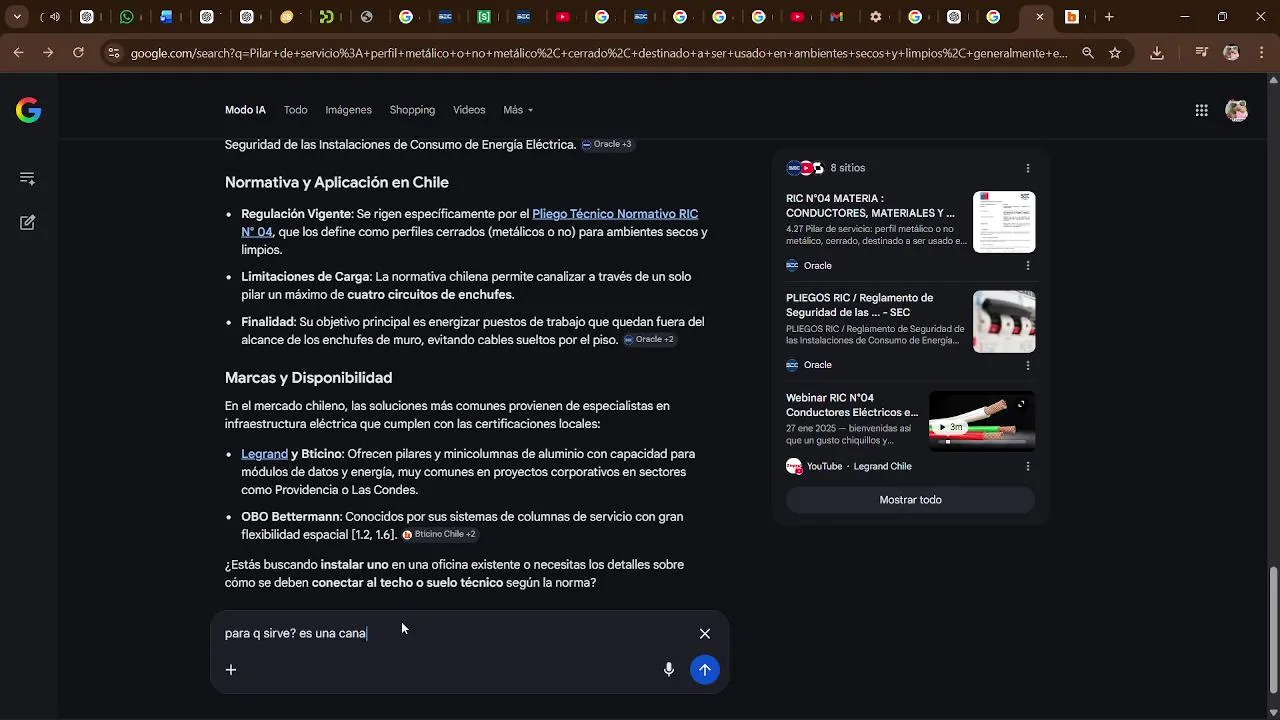Click 'YouTube · Legrand Chile' source label
Viewport: 1280px width, 720px height.
point(859,466)
